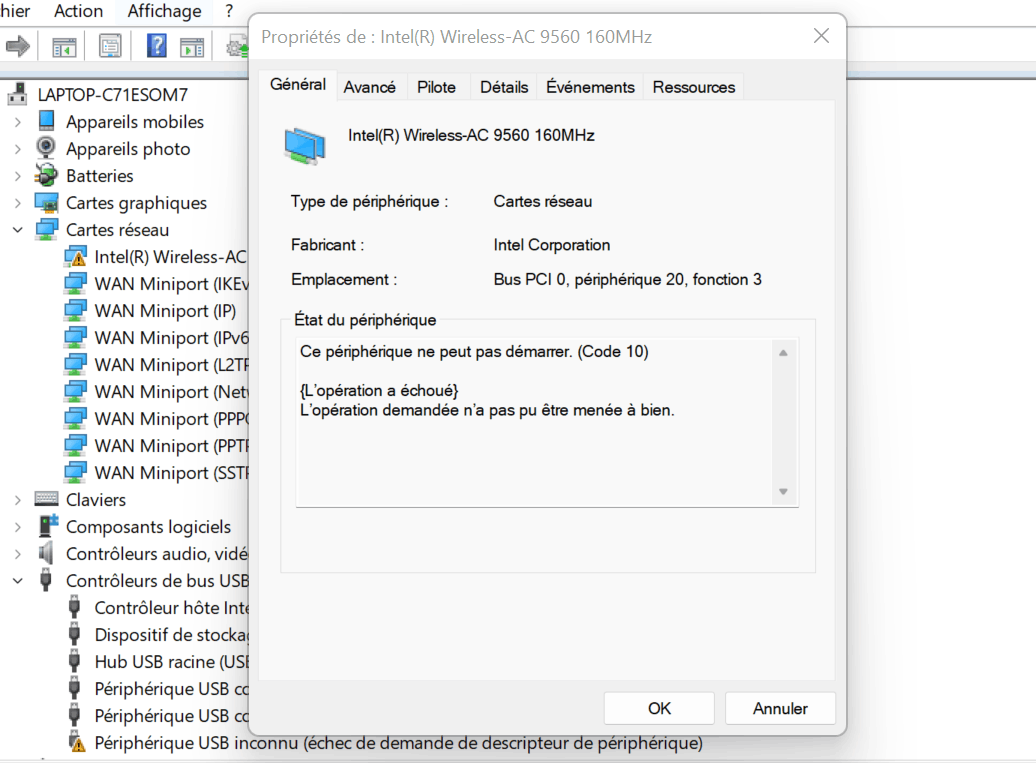Screen dimensions: 1036x763
Task: Click the Intel Wireless-AC warning adapter icon
Action: pyautogui.click(x=75, y=256)
